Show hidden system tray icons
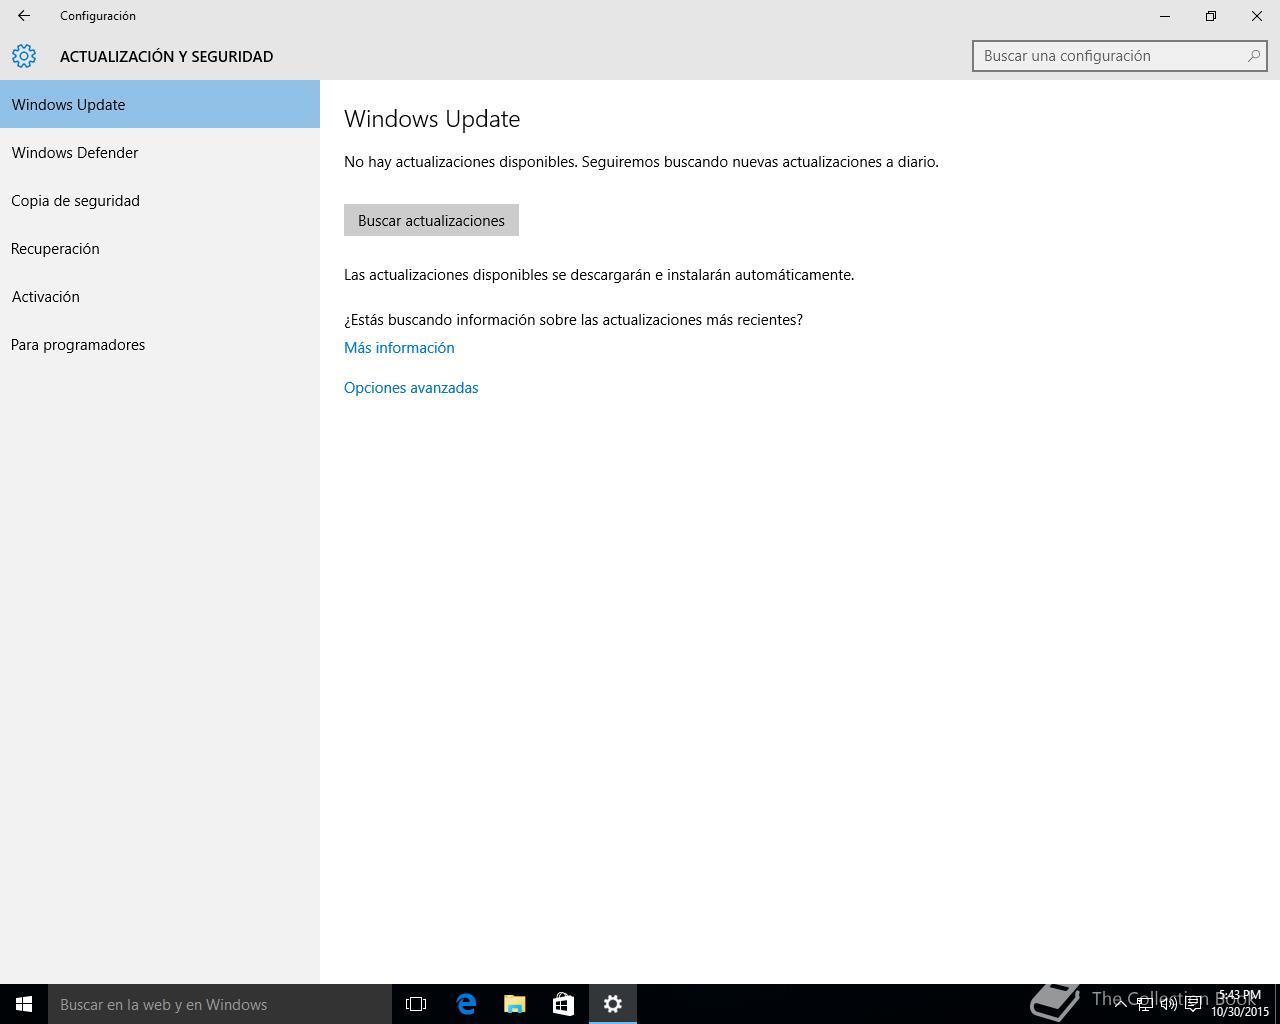1280x1024 pixels. (1121, 1004)
